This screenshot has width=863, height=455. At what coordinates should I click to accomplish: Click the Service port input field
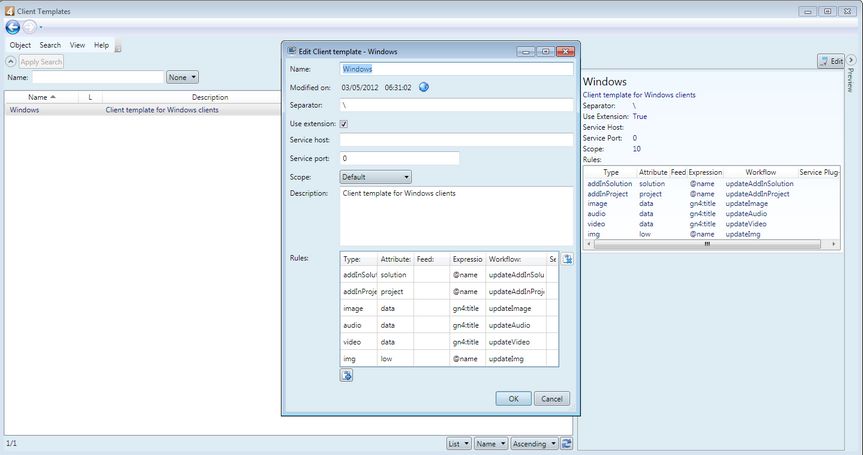[400, 158]
